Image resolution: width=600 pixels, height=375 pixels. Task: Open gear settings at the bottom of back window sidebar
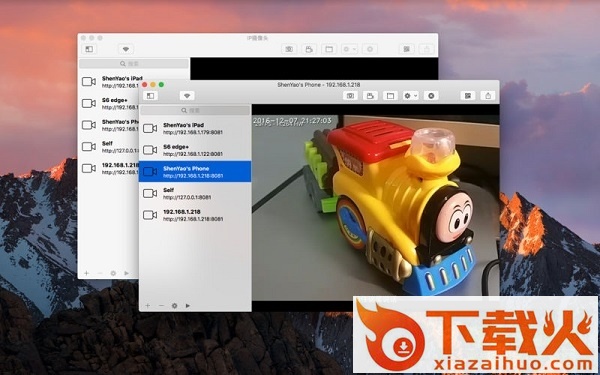point(113,273)
